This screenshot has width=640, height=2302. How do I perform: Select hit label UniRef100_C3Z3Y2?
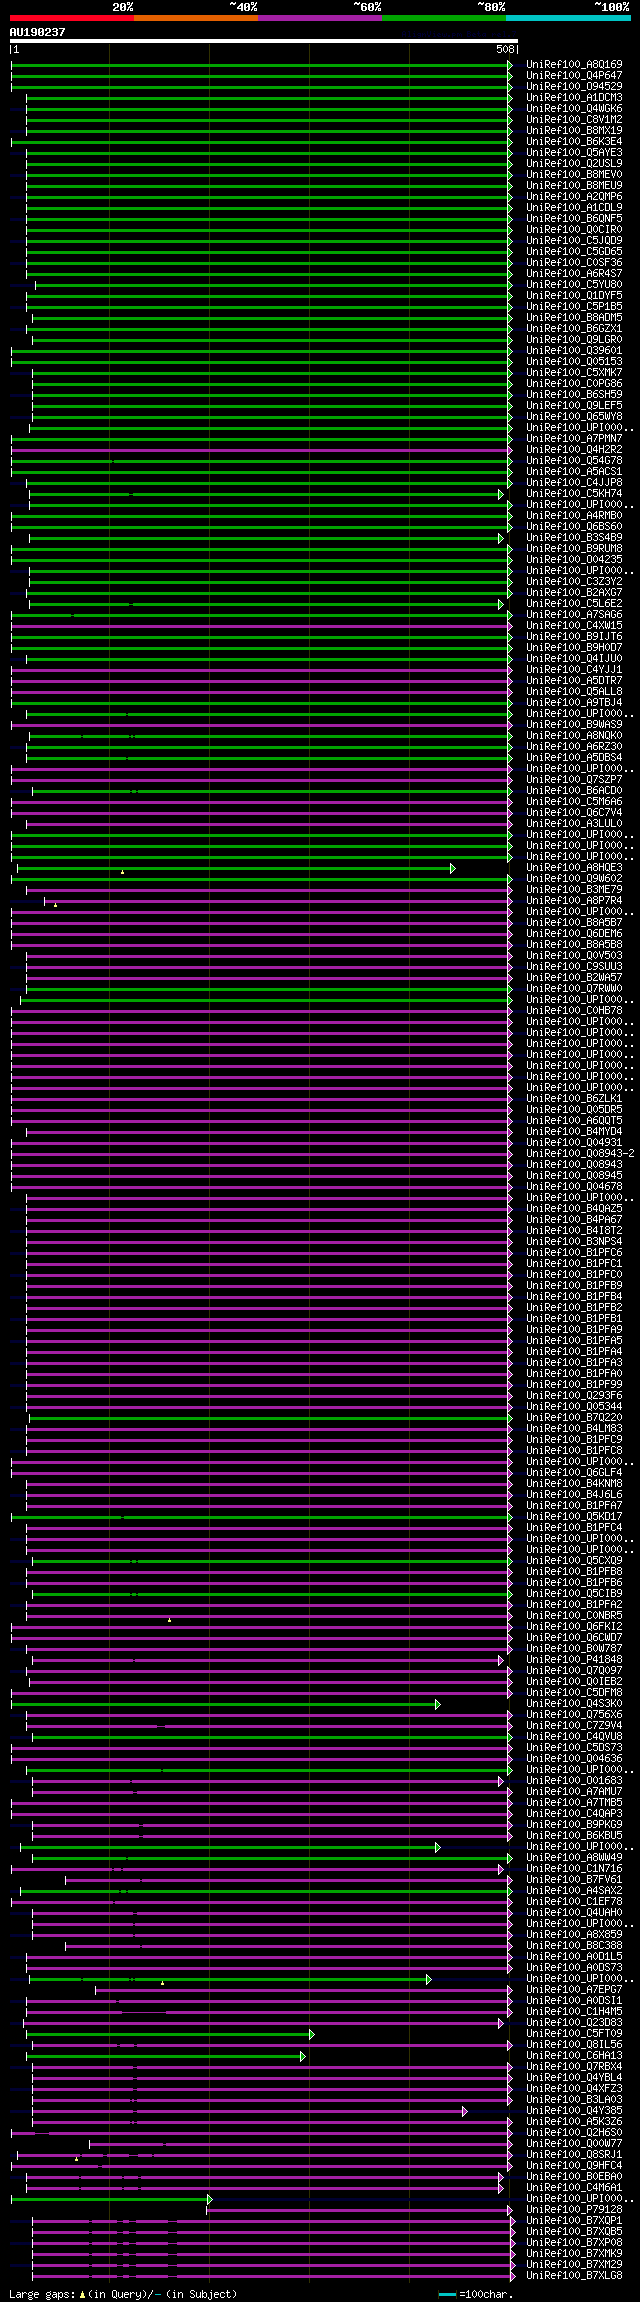[x=574, y=581]
